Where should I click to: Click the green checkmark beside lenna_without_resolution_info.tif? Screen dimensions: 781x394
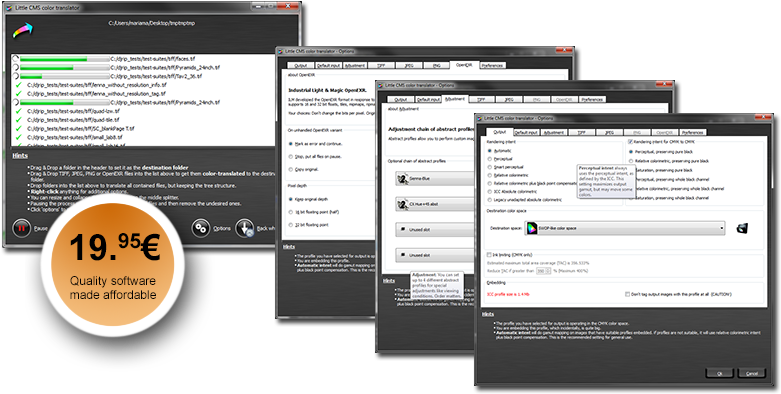19,85
